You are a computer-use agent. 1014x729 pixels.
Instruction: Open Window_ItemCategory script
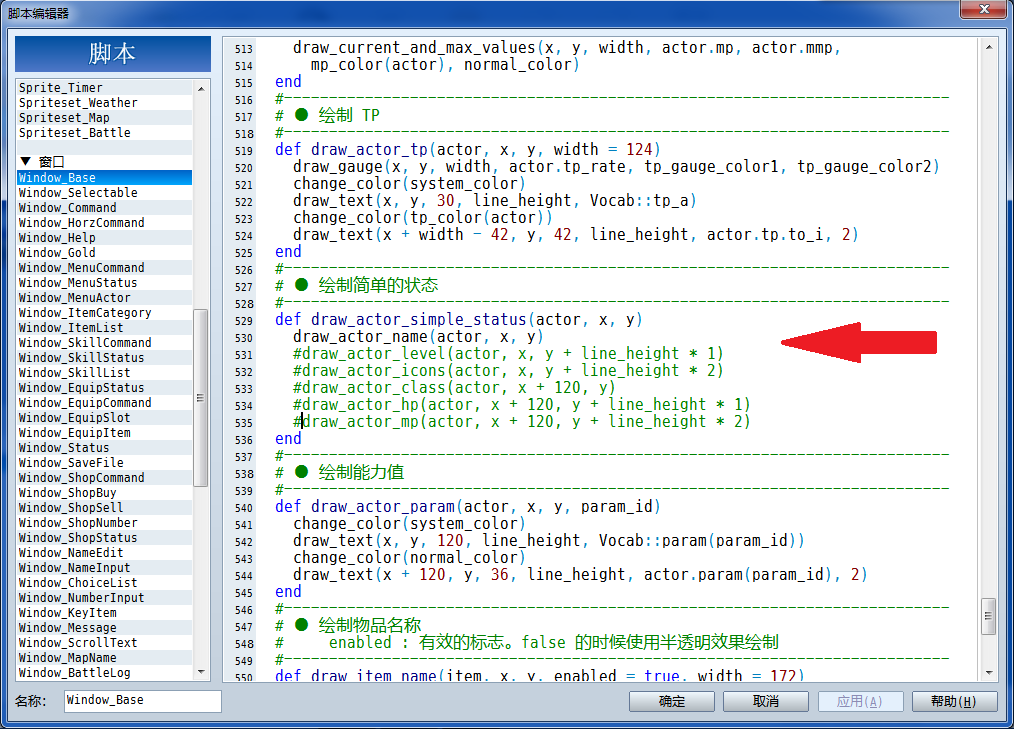coord(104,312)
